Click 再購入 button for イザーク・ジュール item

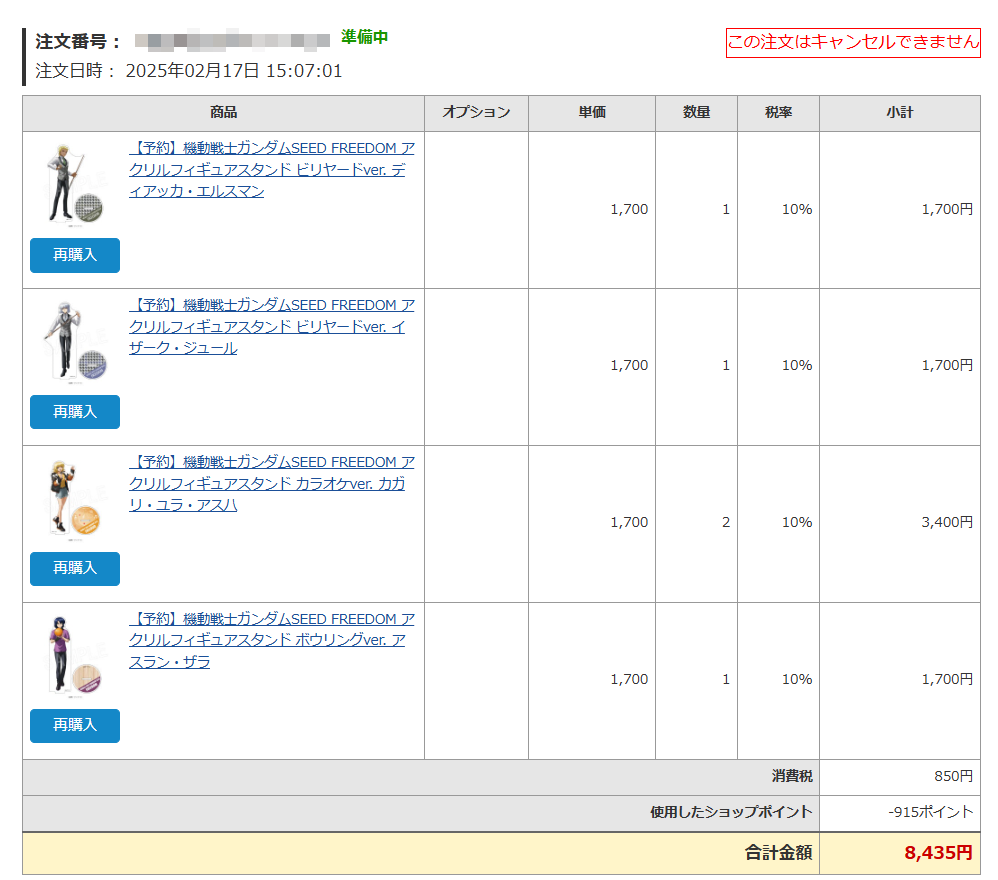[x=75, y=412]
